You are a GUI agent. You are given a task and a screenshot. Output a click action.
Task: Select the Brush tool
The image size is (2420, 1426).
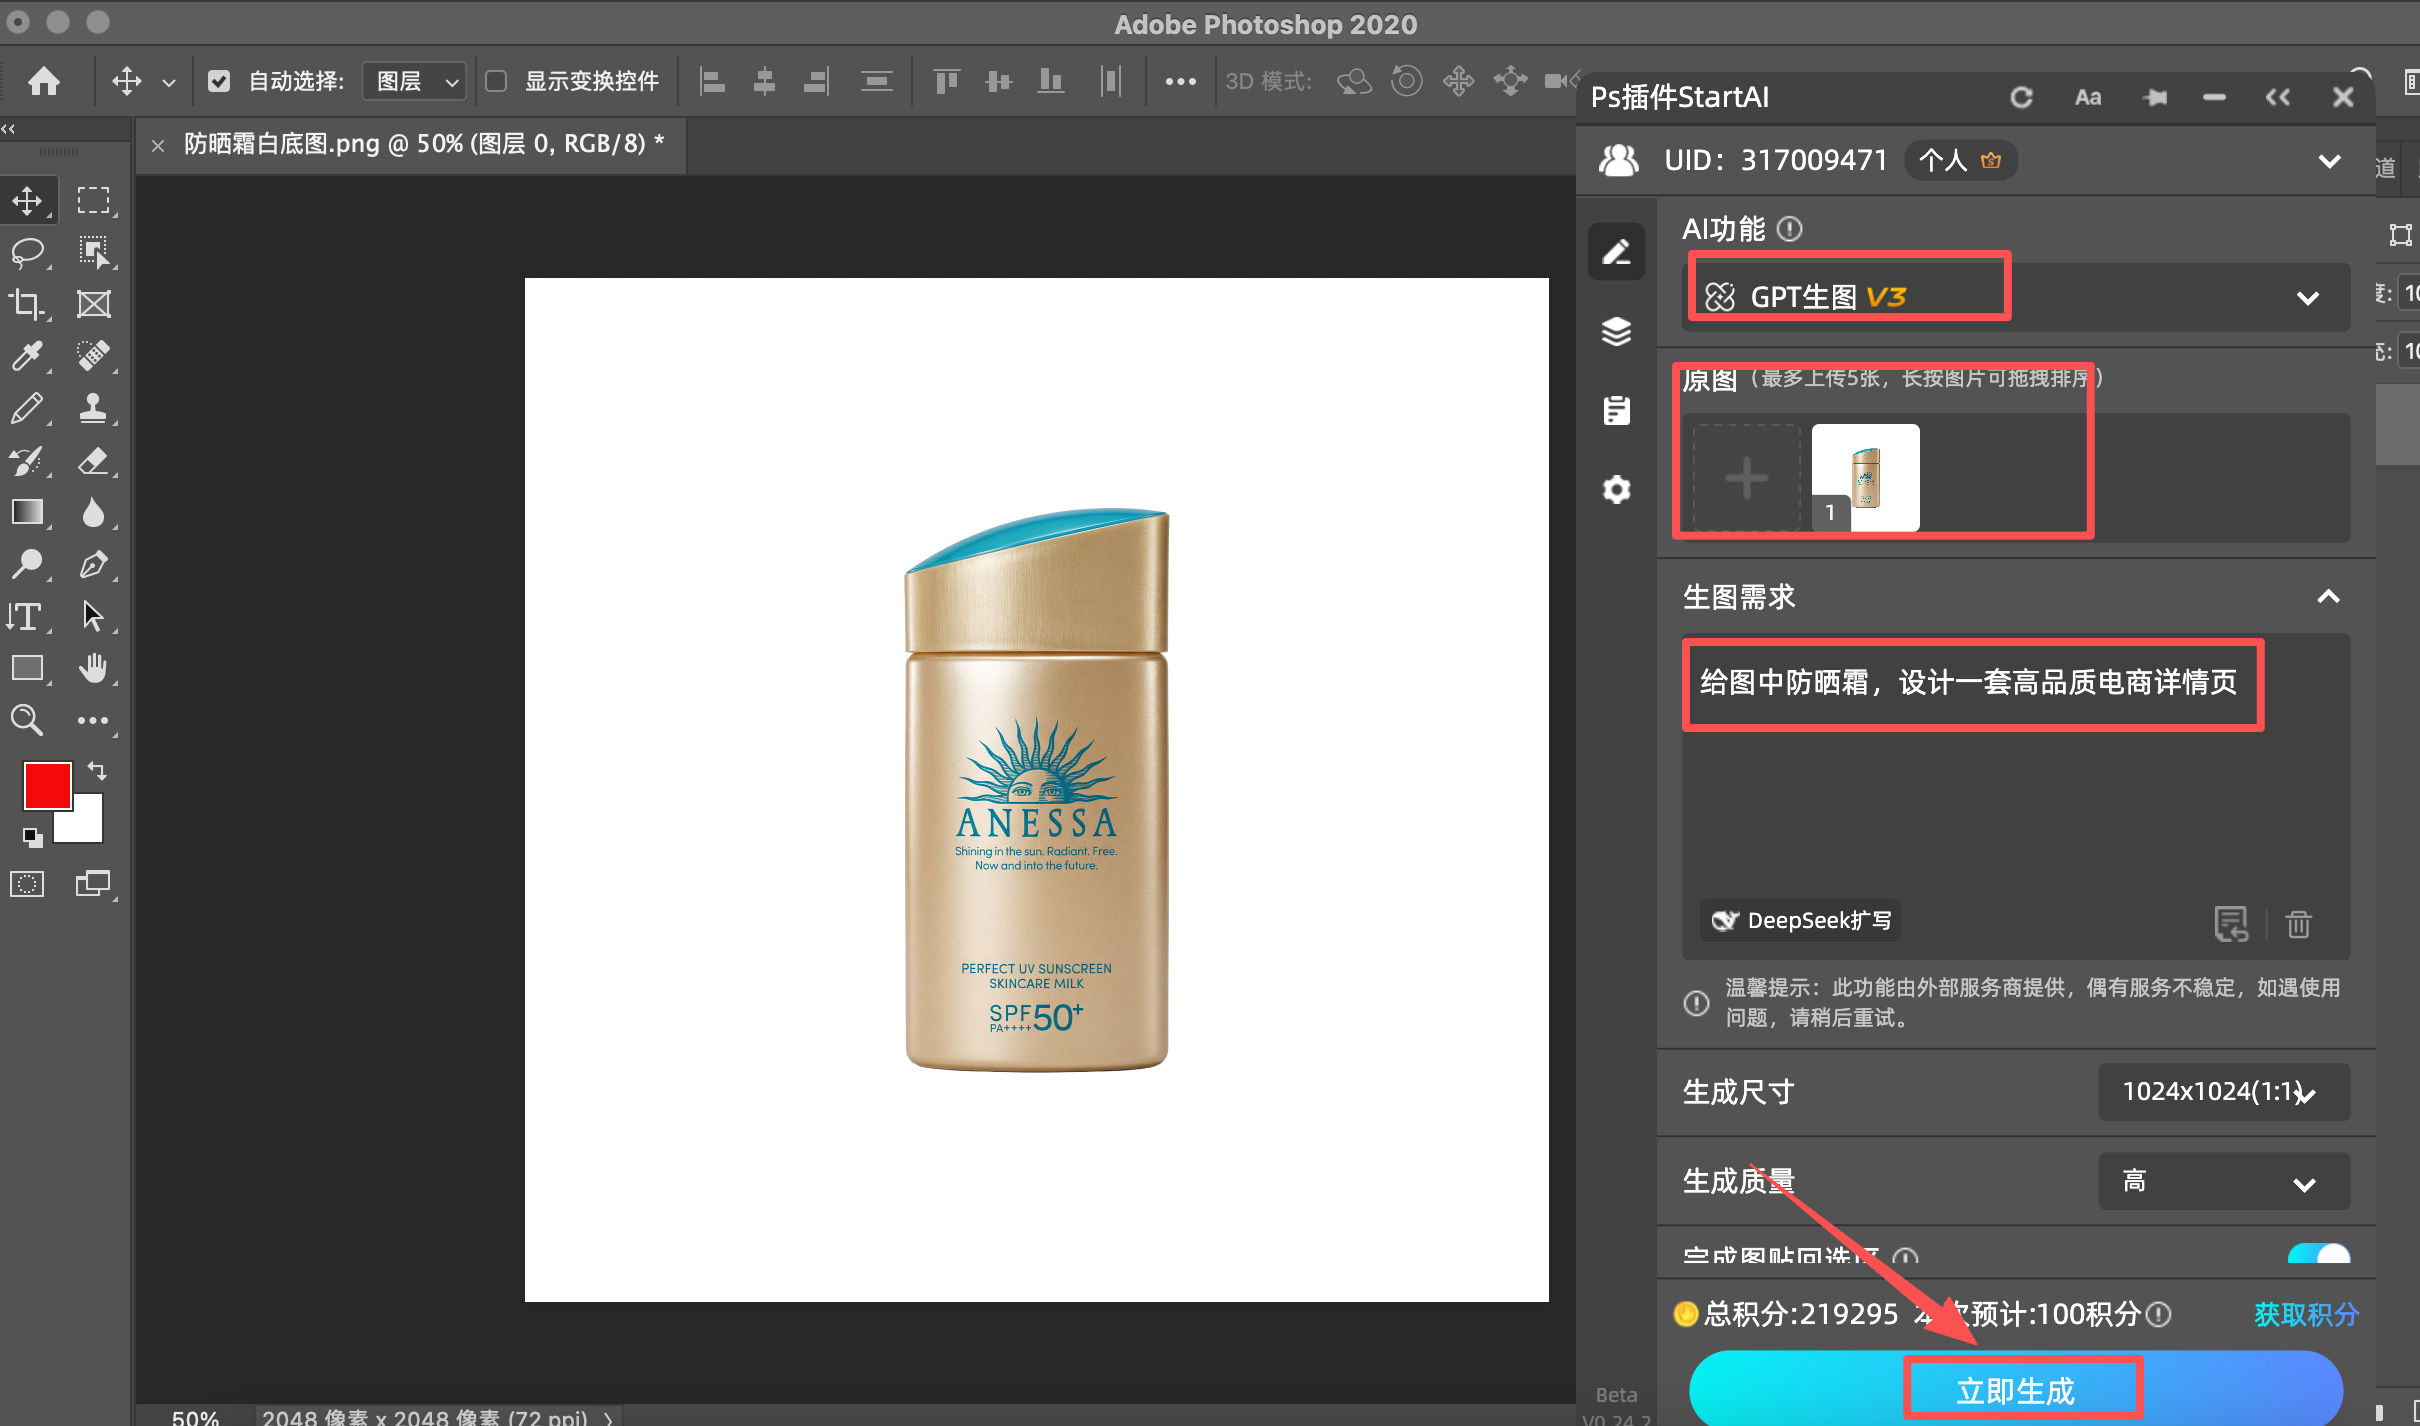28,408
